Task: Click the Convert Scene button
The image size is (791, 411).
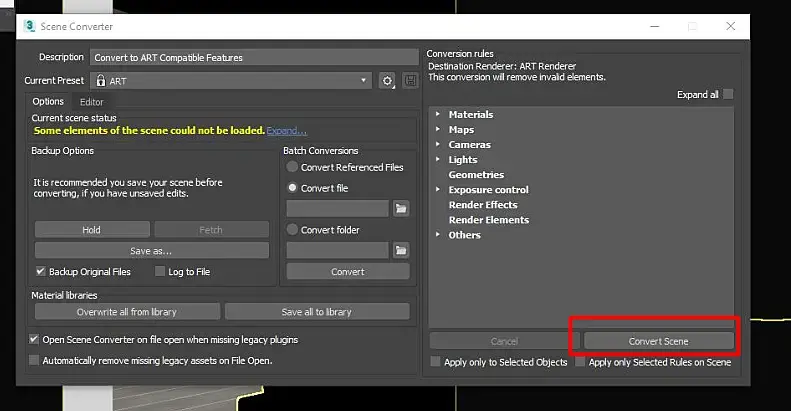Action: click(x=658, y=341)
